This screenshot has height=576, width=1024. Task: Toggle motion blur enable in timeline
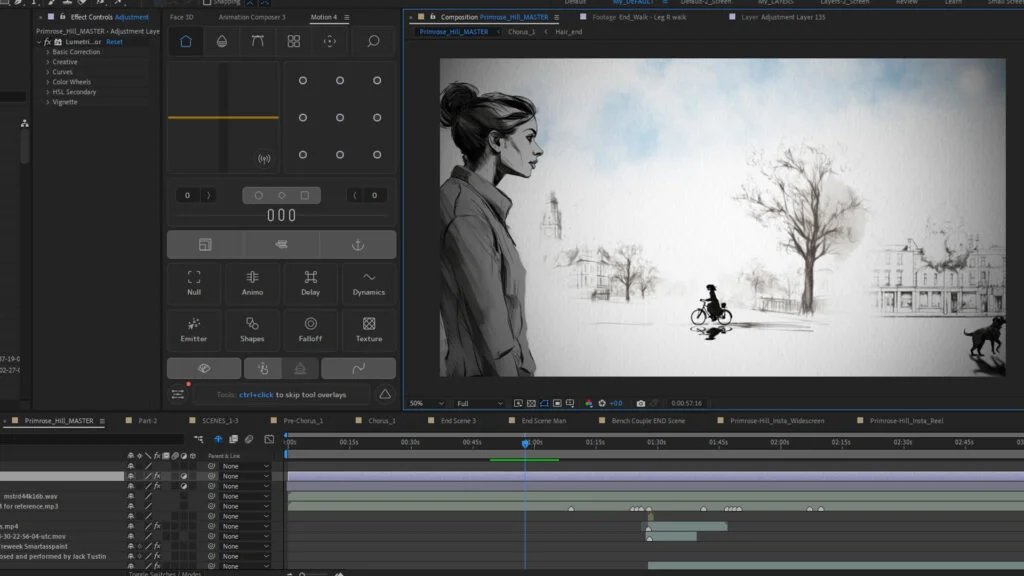[x=249, y=440]
